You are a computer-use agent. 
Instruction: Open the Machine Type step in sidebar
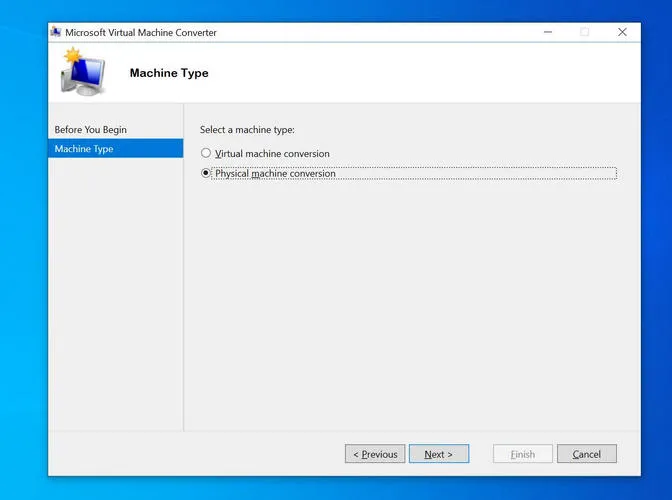tap(116, 148)
